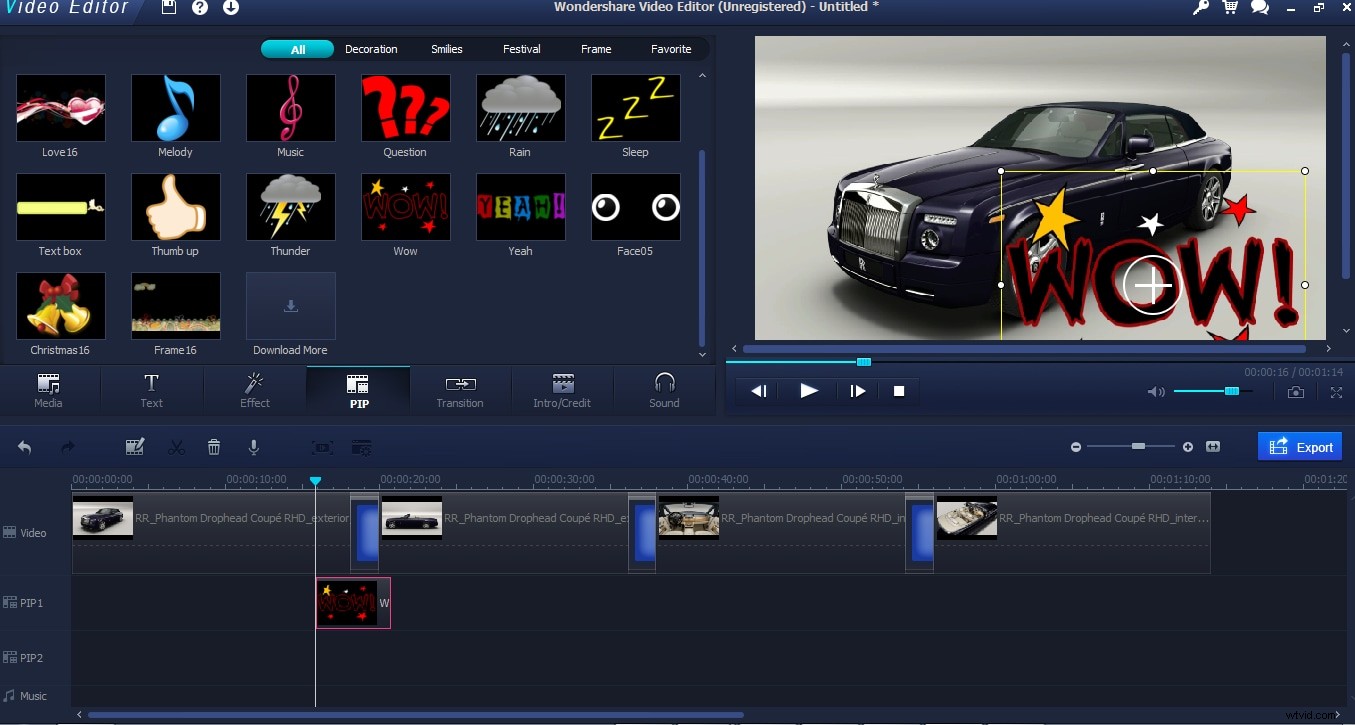Open the video edit tool in the toolbar

coord(135,446)
